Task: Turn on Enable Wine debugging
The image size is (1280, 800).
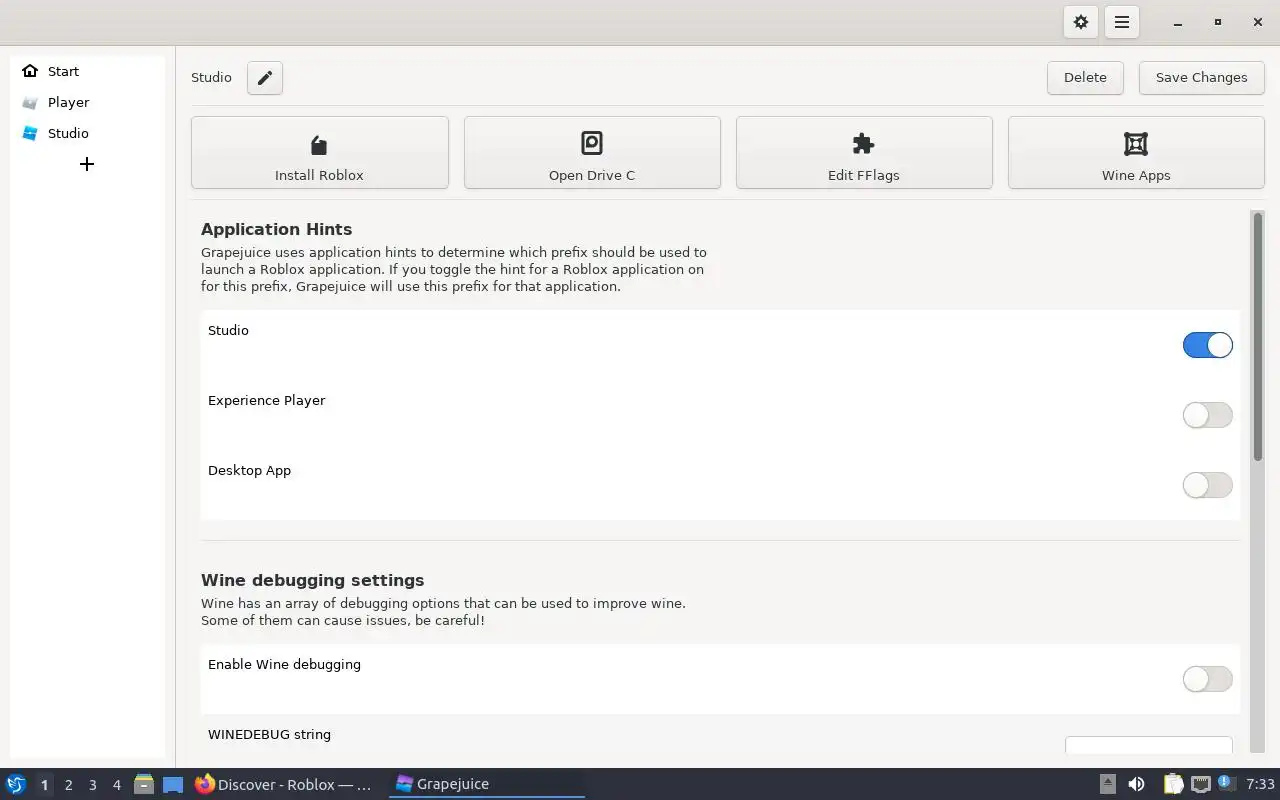Action: pos(1208,679)
